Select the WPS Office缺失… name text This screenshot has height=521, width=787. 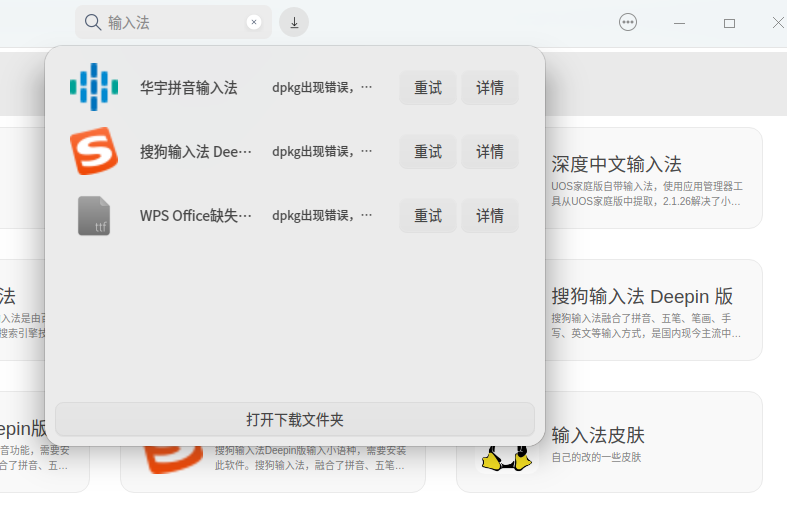(x=196, y=216)
